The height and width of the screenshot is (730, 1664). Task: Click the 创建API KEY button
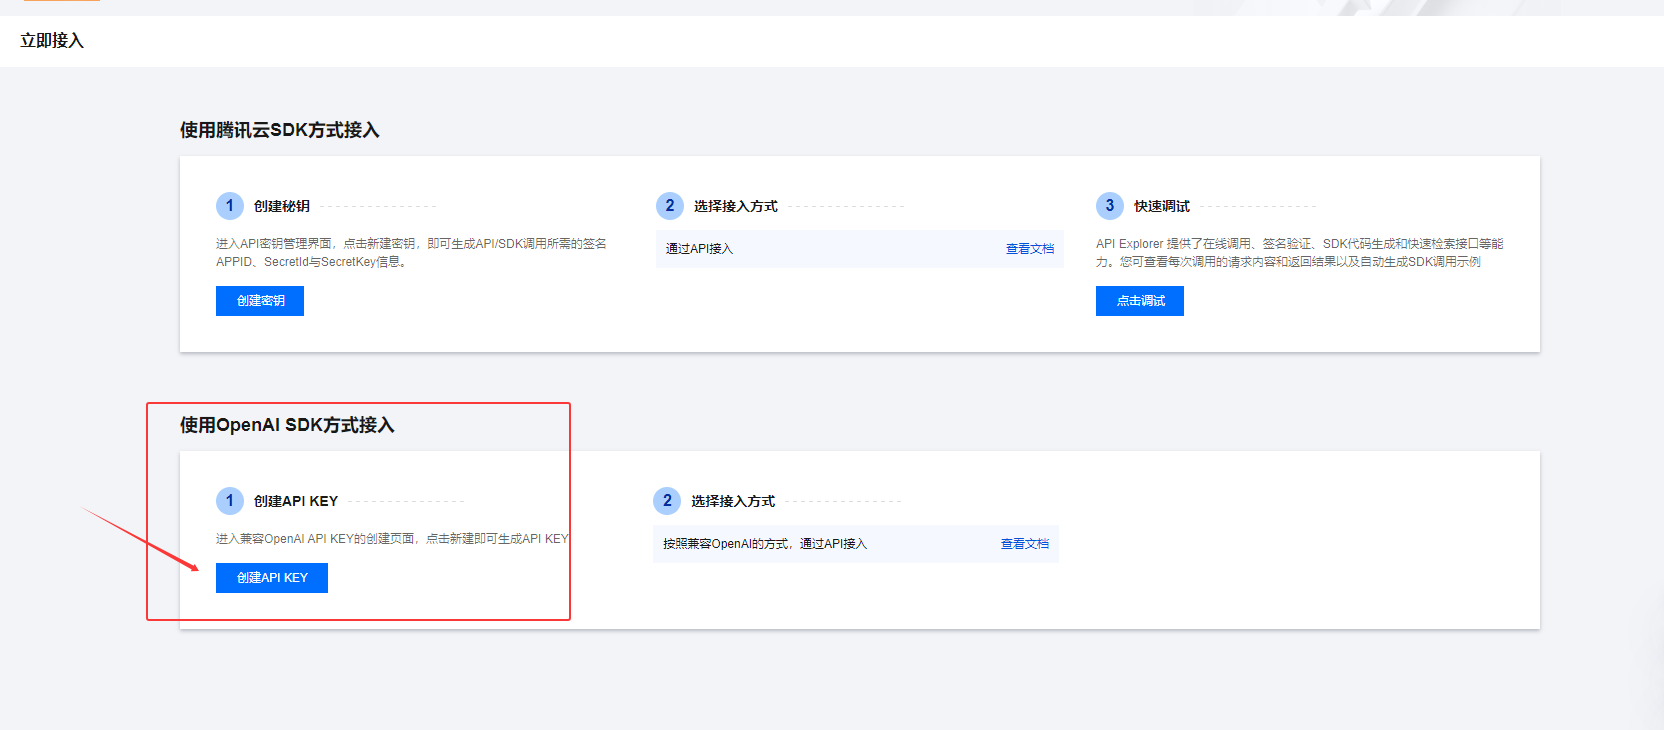(272, 578)
